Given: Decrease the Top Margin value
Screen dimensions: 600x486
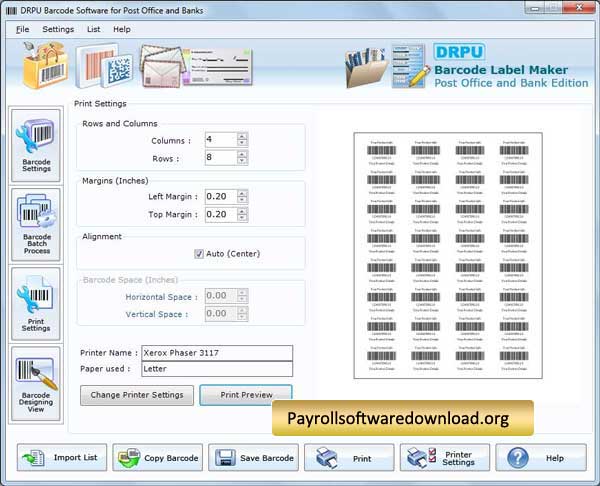Looking at the screenshot, I should [x=242, y=218].
